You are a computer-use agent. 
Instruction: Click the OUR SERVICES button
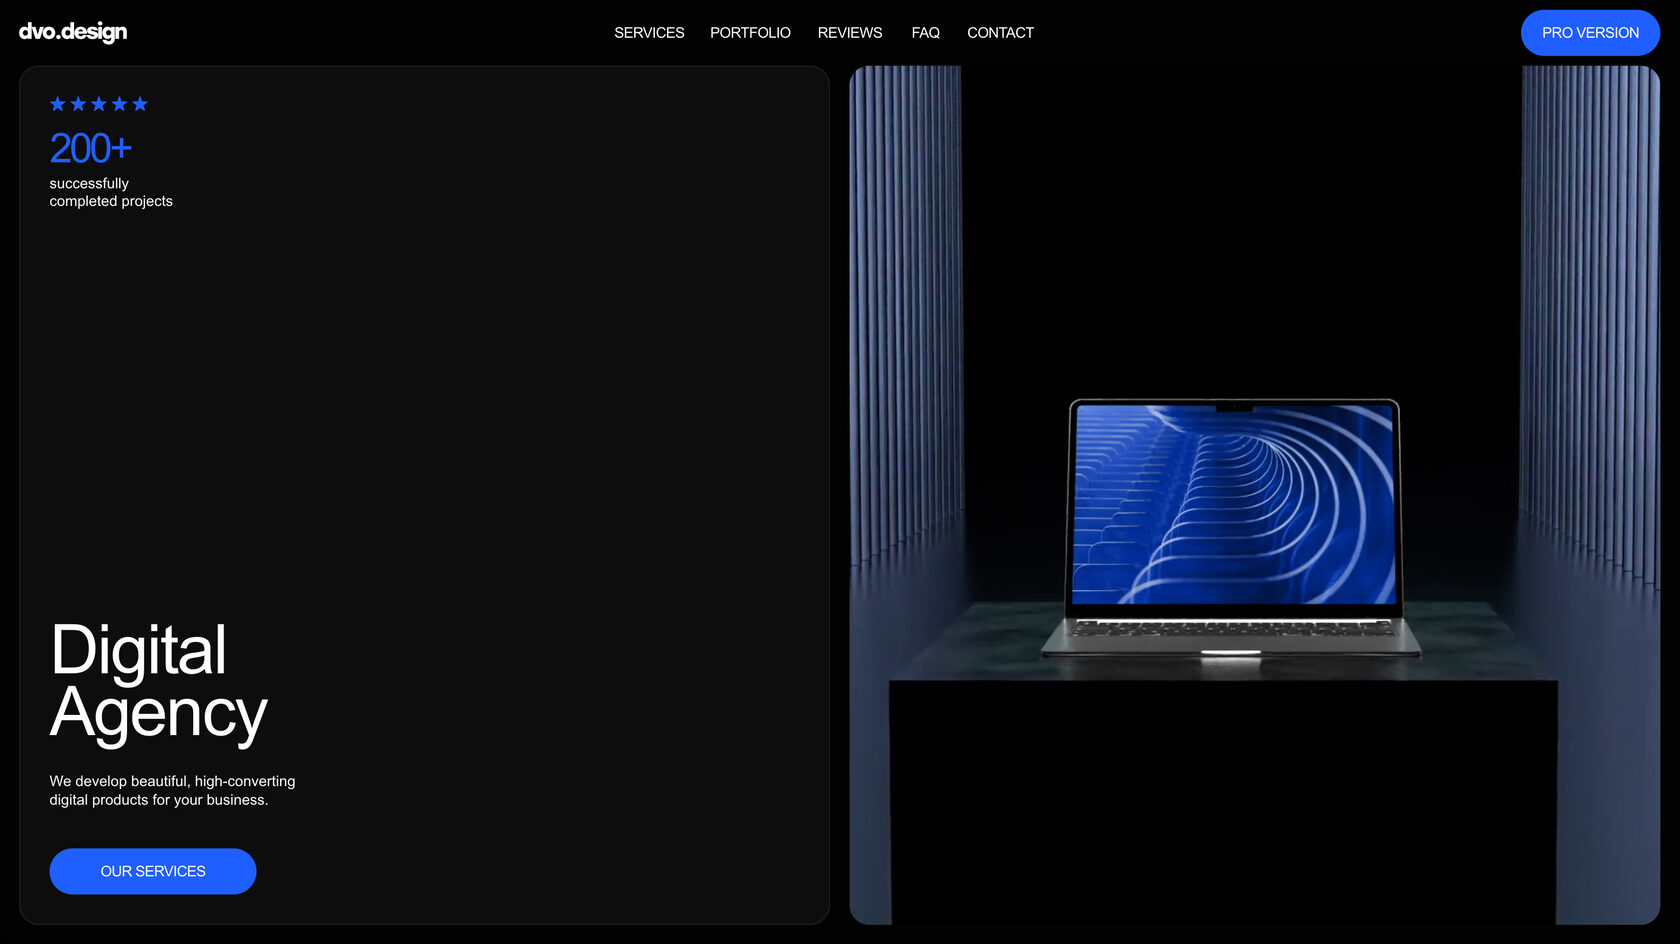pyautogui.click(x=153, y=871)
